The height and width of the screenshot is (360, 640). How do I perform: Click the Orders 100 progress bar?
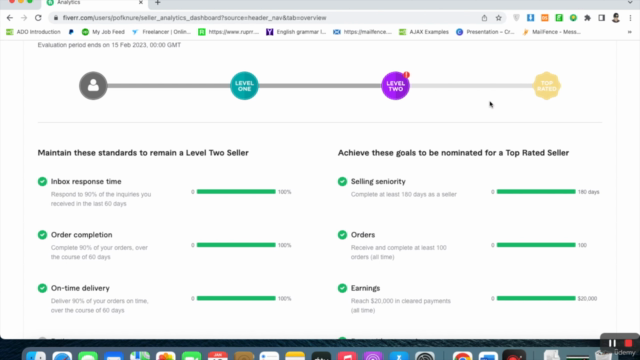[x=536, y=245]
